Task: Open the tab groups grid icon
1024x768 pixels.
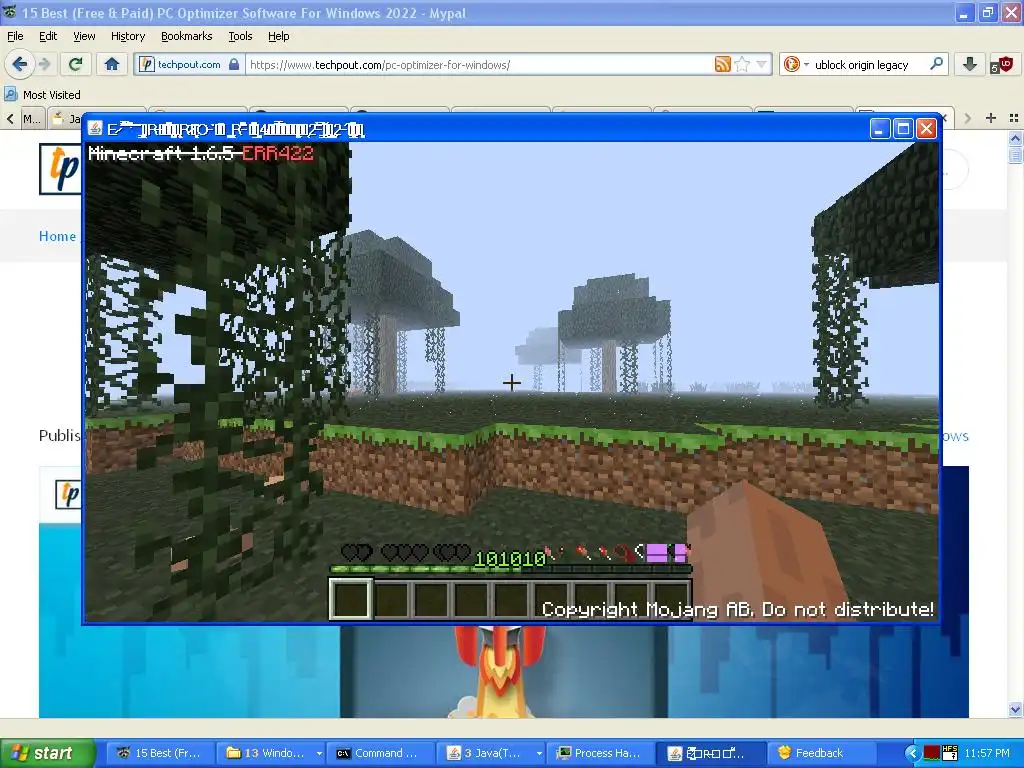Action: [x=1014, y=118]
